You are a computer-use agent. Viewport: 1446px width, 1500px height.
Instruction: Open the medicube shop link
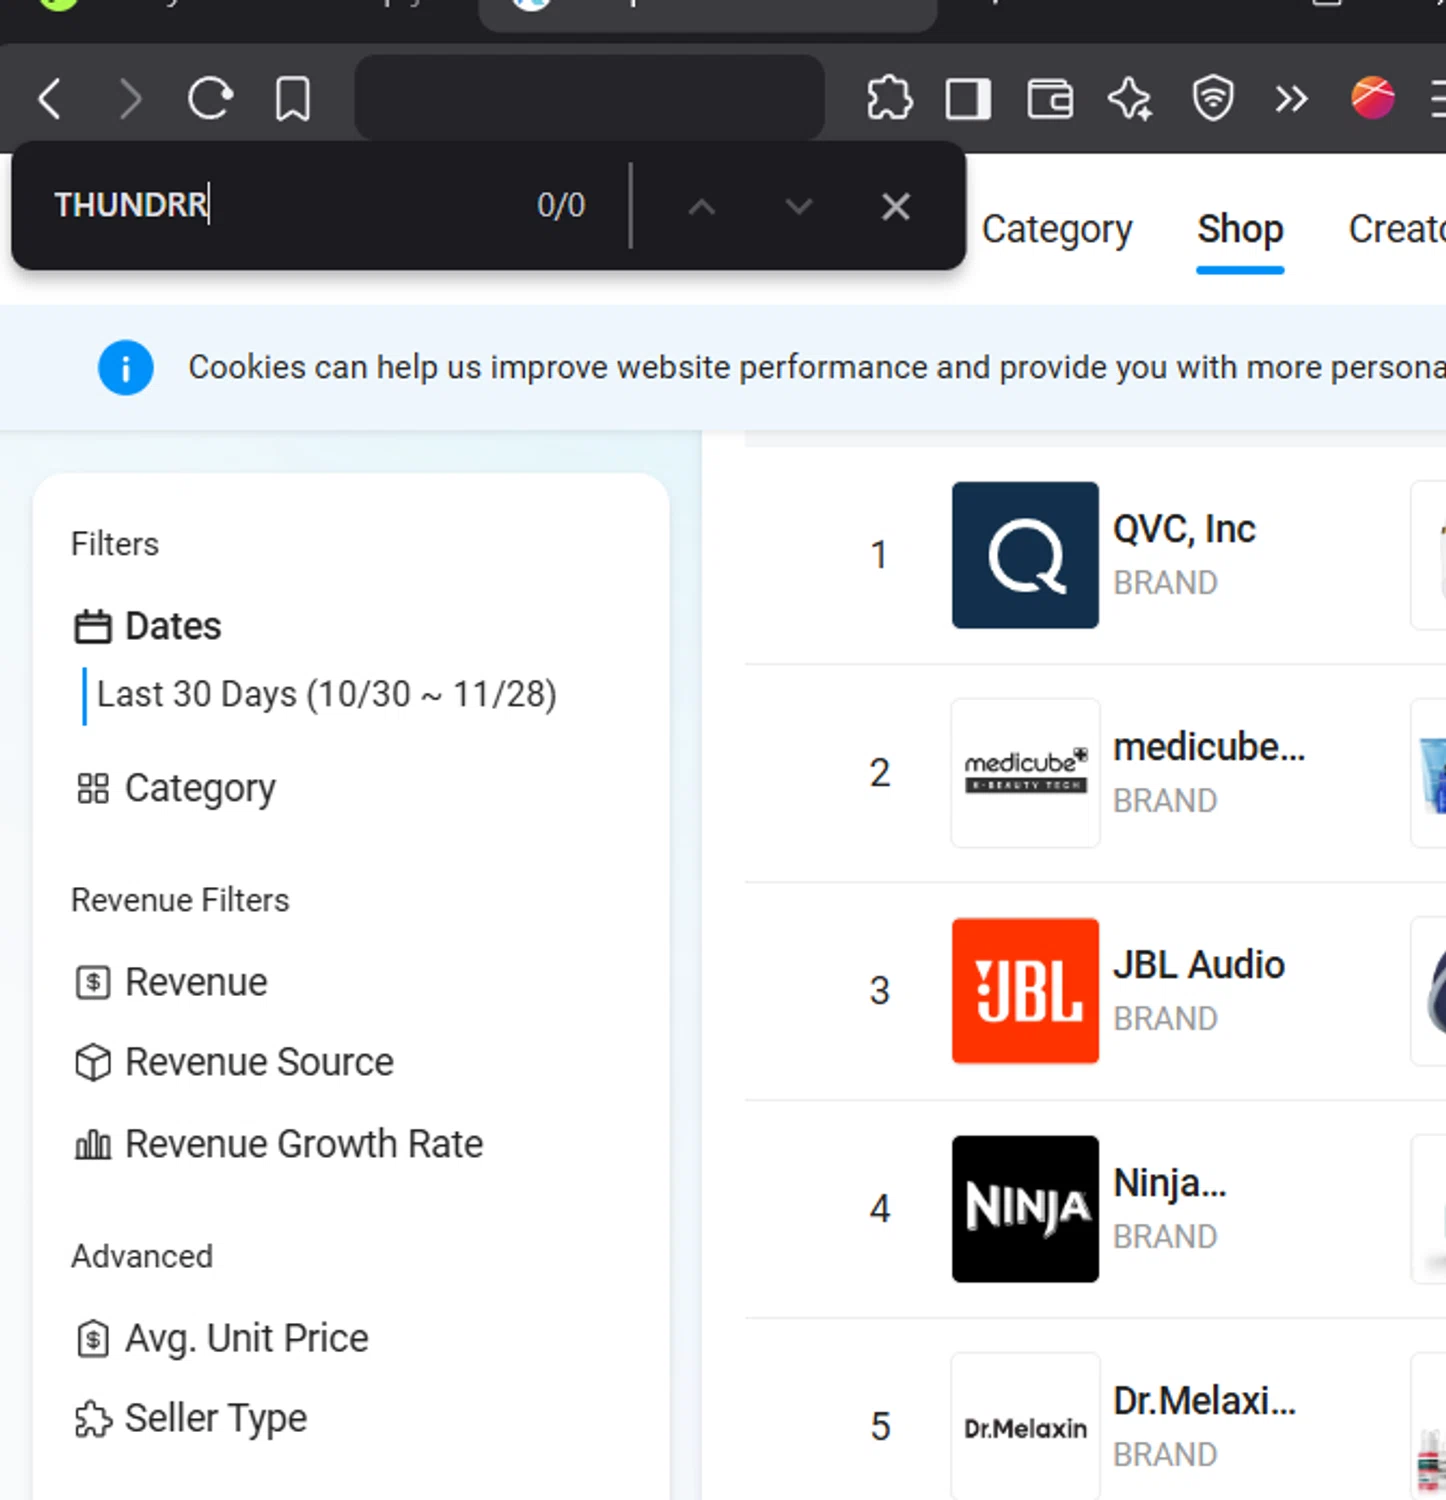click(1209, 747)
